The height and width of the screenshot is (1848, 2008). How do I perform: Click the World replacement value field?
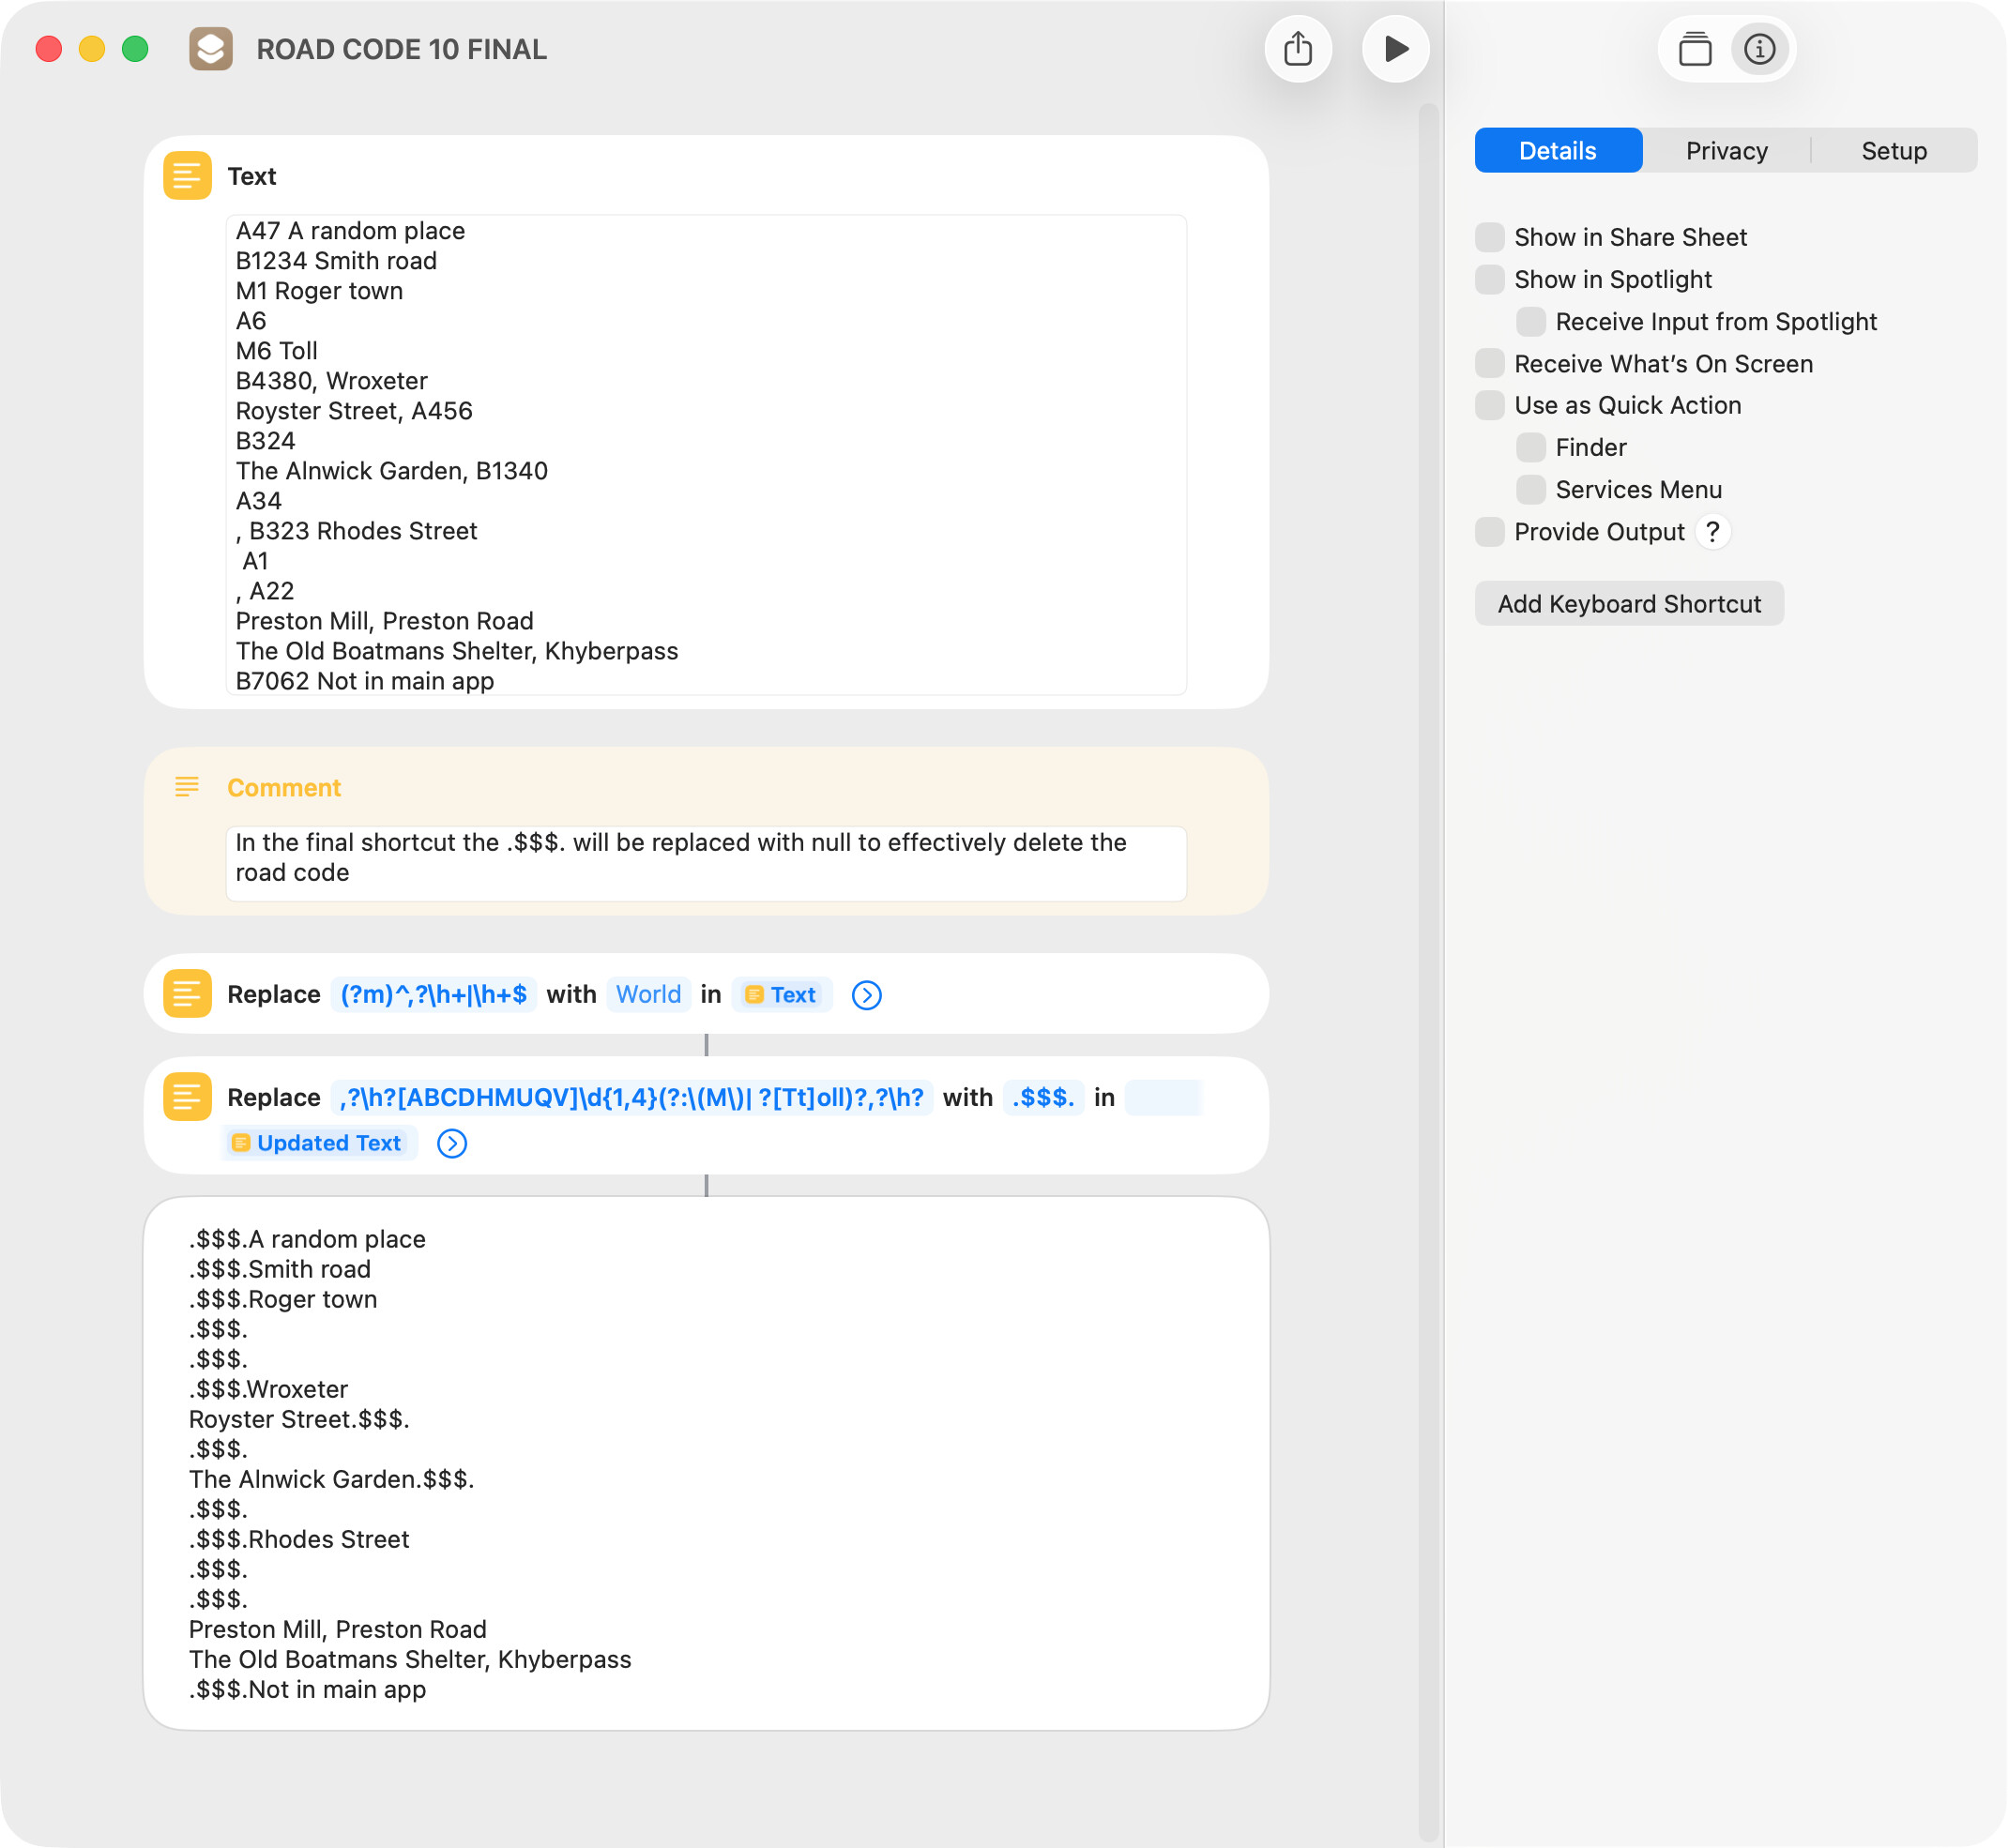click(648, 994)
